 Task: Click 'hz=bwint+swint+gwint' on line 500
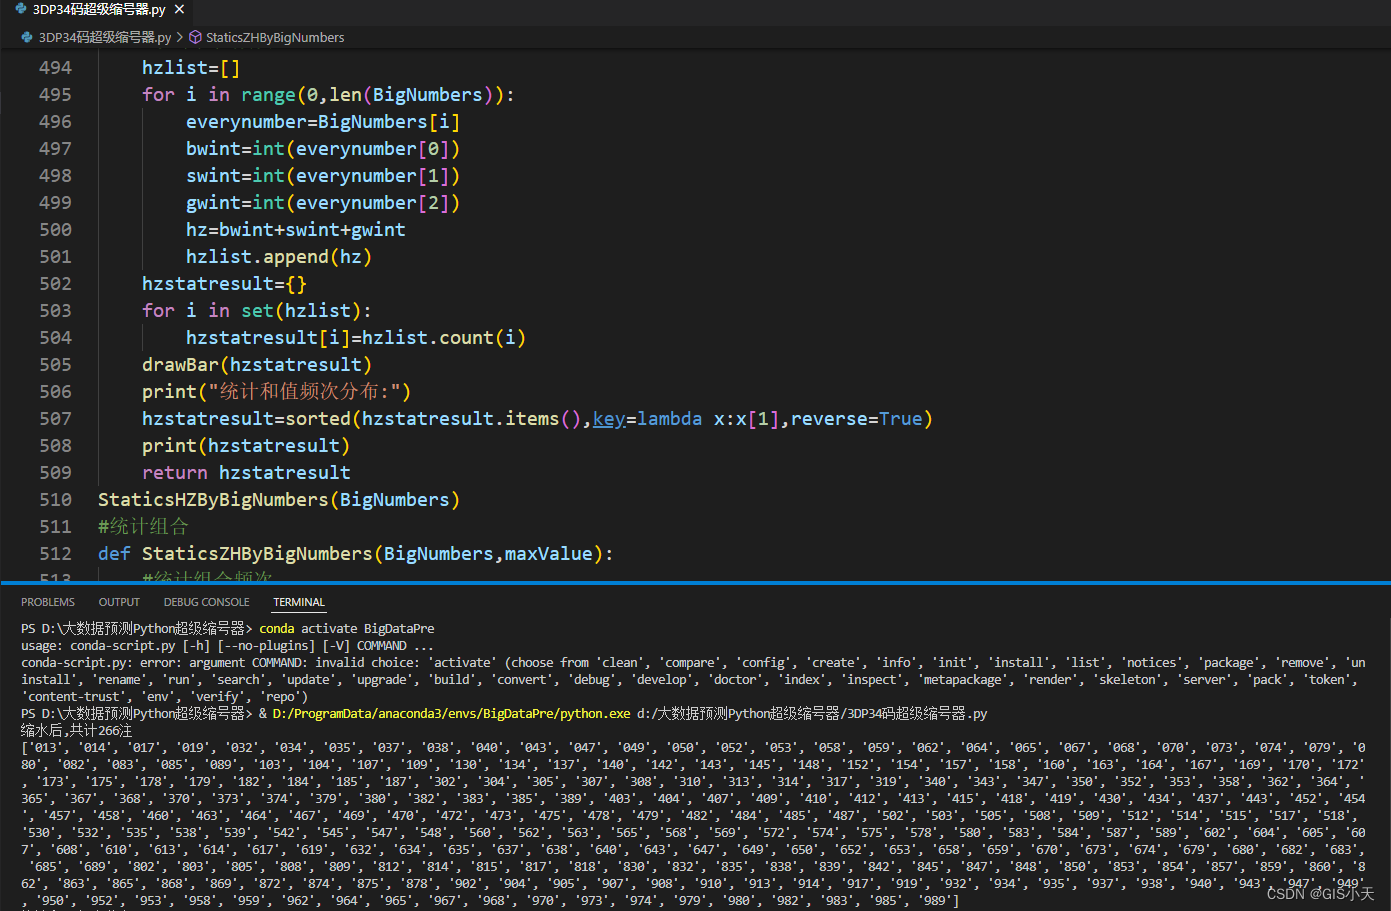tap(296, 230)
